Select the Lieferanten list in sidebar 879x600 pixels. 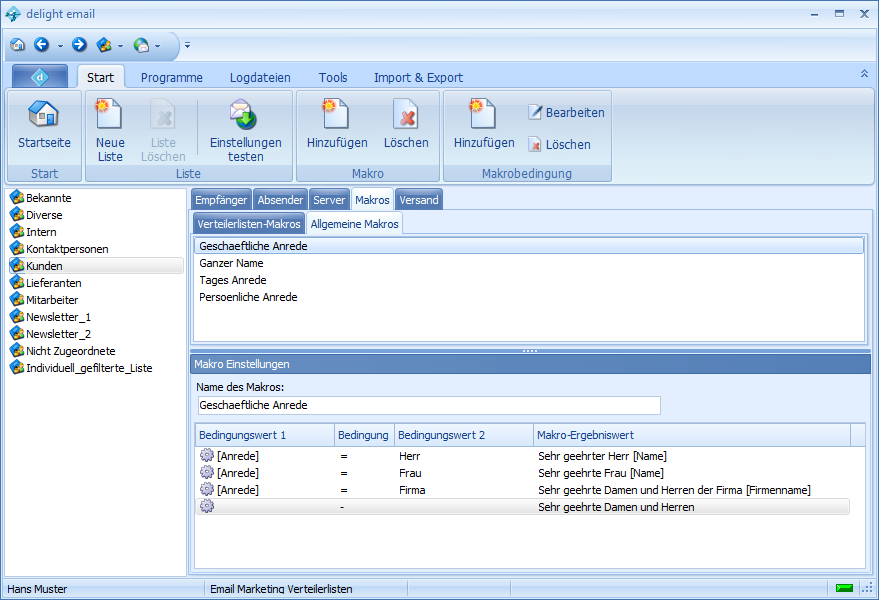point(53,283)
